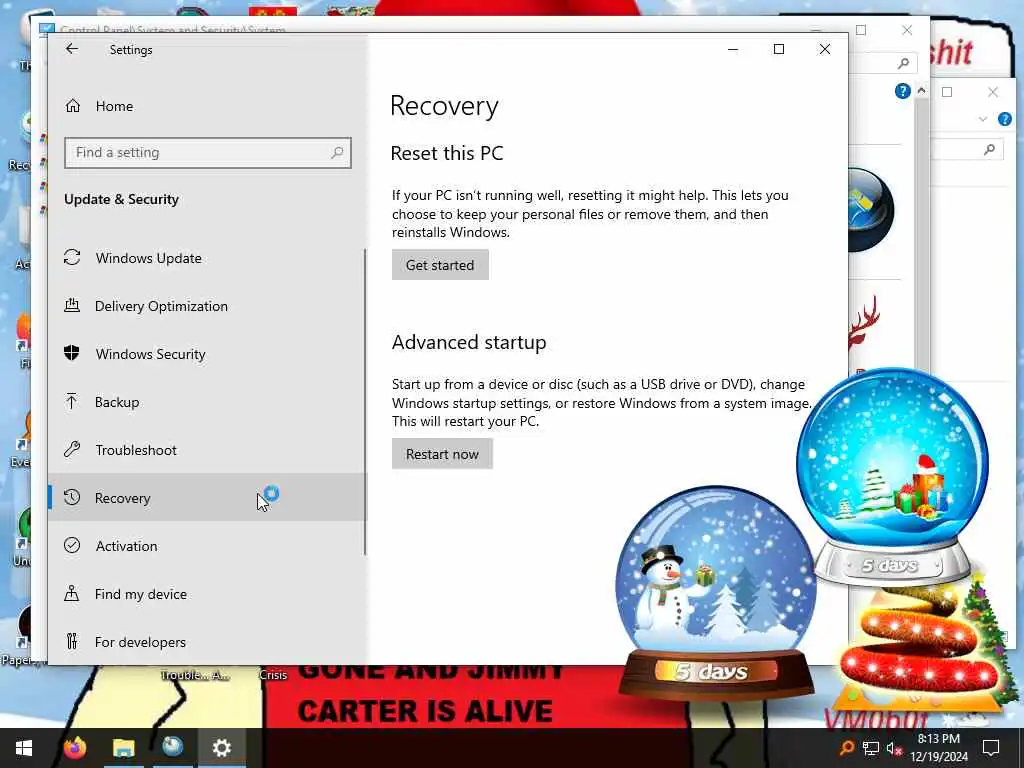Launch Firefox from the taskbar
Viewport: 1024px width, 768px height.
pyautogui.click(x=74, y=748)
